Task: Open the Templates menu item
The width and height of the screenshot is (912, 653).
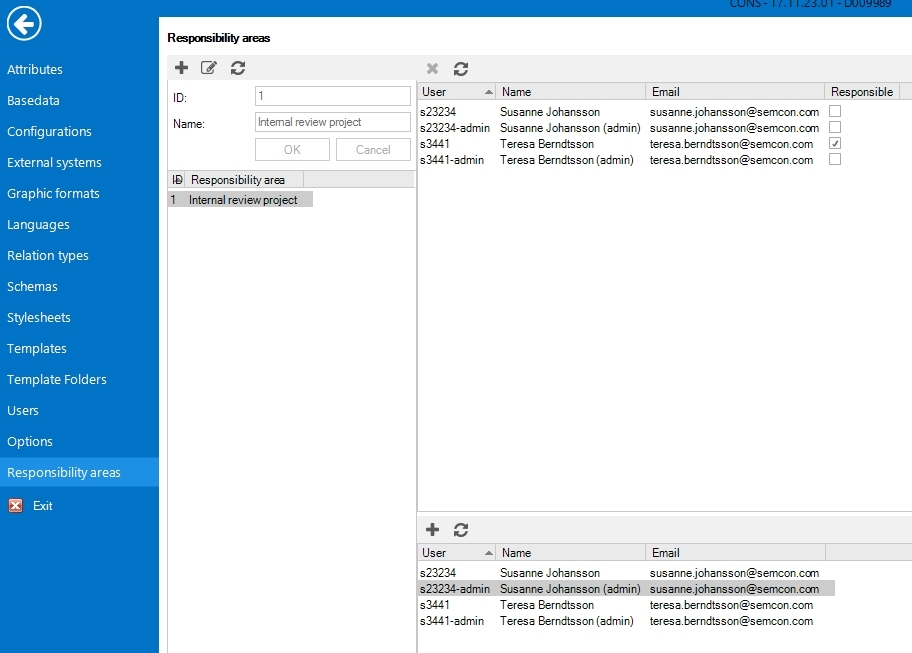Action: [37, 349]
